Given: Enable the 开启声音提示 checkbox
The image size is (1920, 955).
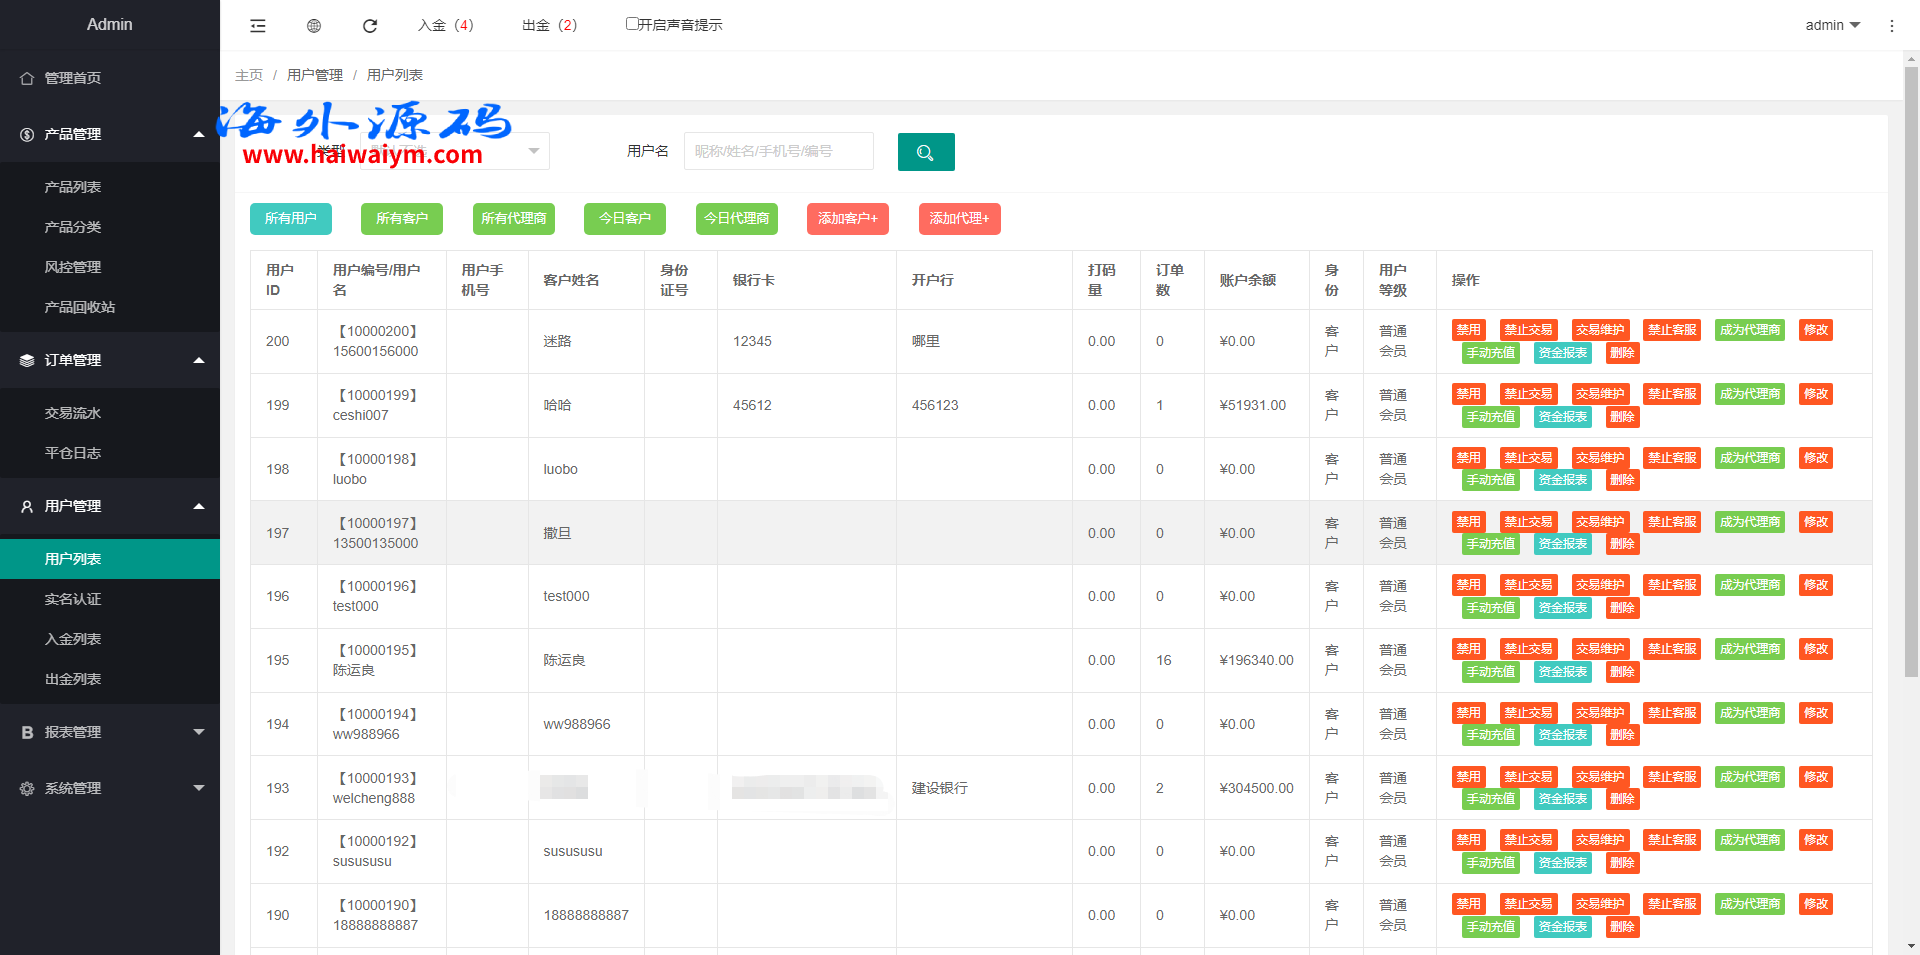Looking at the screenshot, I should coord(632,24).
